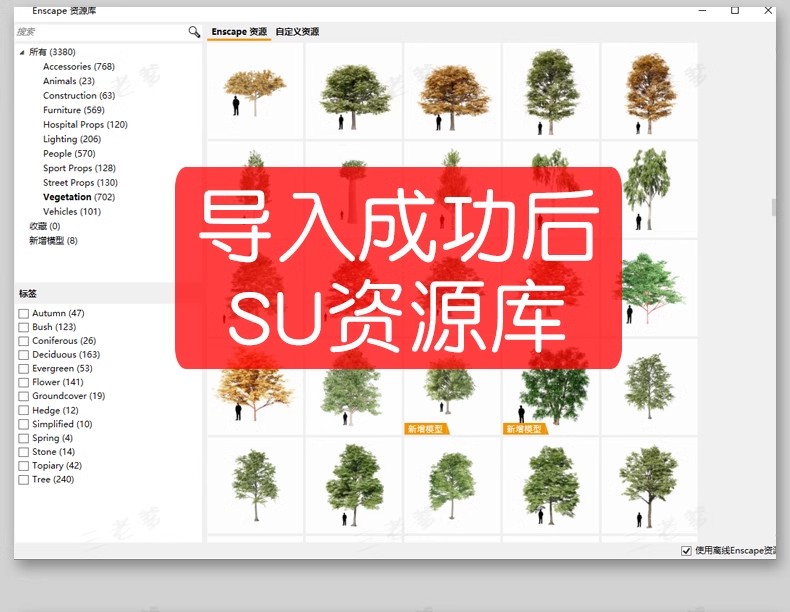Open the Animals (23) category
This screenshot has height=612, width=790.
69,81
